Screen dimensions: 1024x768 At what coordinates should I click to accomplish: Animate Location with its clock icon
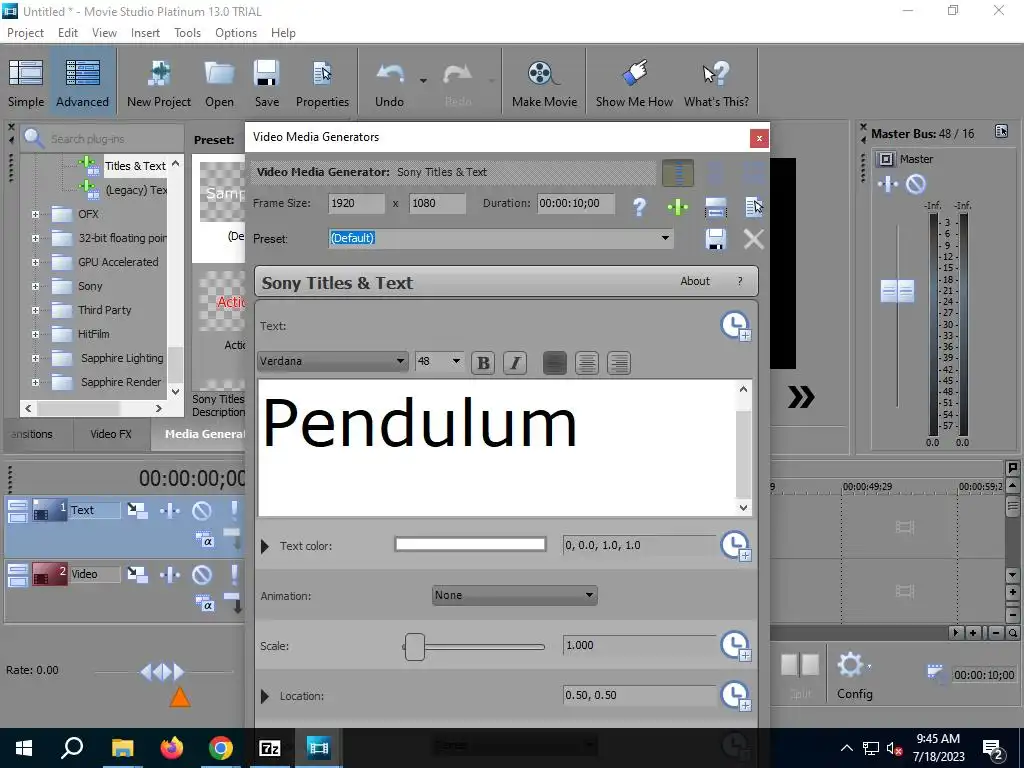tap(735, 696)
